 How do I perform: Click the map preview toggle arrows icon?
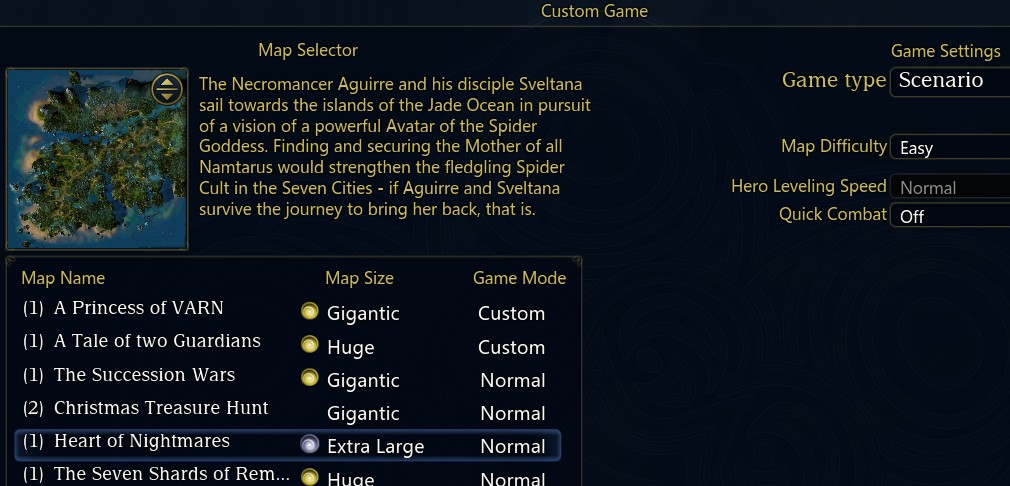click(x=167, y=89)
